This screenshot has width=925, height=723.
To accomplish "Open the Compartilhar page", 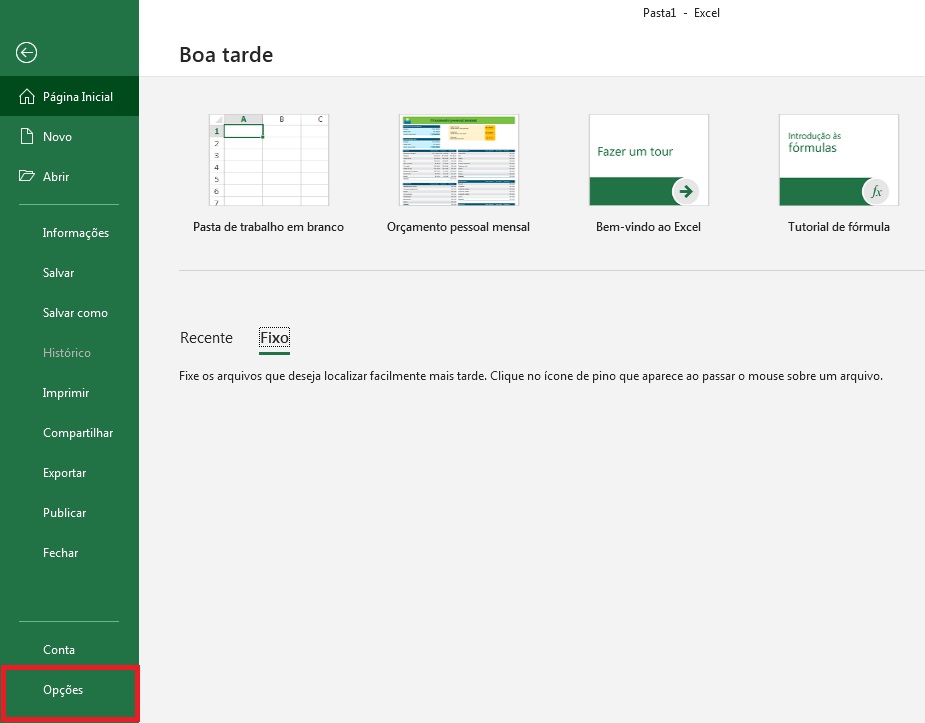I will [69, 433].
